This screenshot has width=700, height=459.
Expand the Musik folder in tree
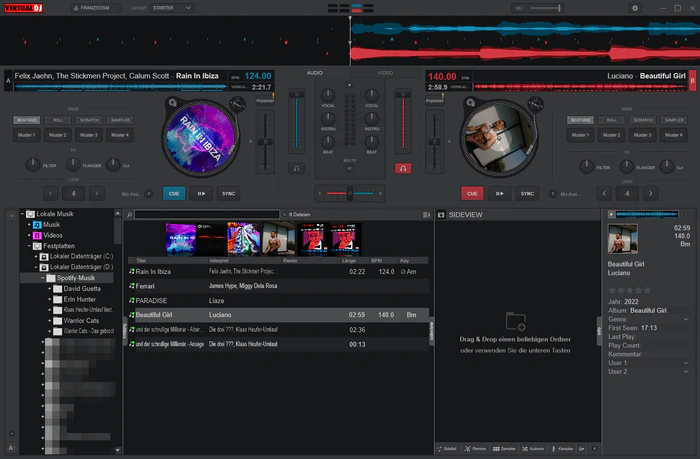pos(31,225)
